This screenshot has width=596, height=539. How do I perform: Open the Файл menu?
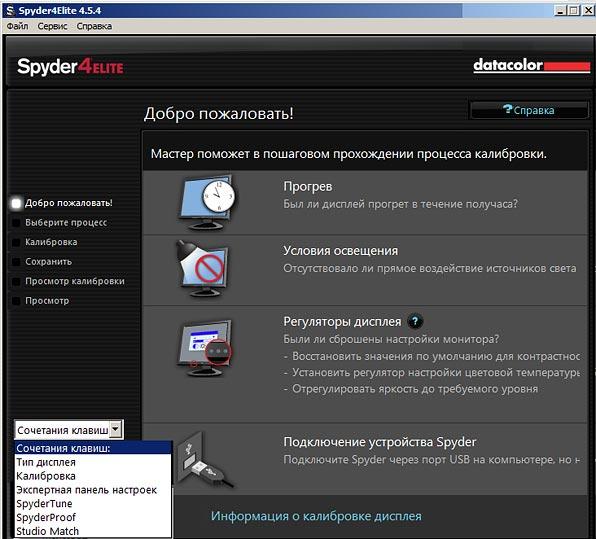click(x=17, y=26)
